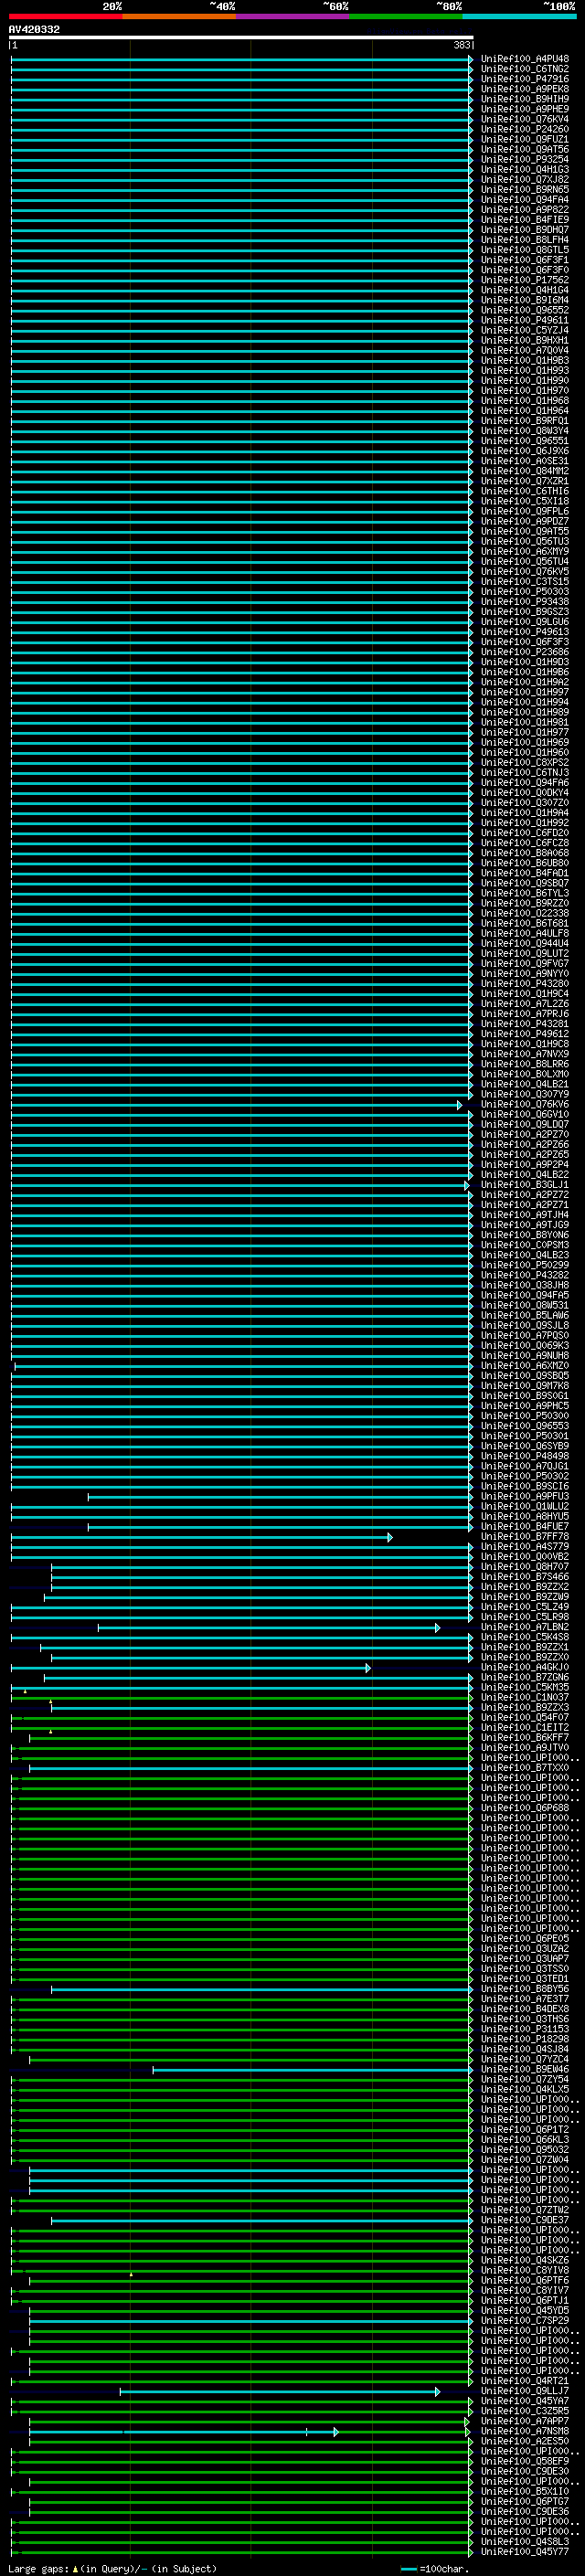Select label UniRef100_B9RFQ1
Image resolution: width=585 pixels, height=2576 pixels.
(525, 421)
